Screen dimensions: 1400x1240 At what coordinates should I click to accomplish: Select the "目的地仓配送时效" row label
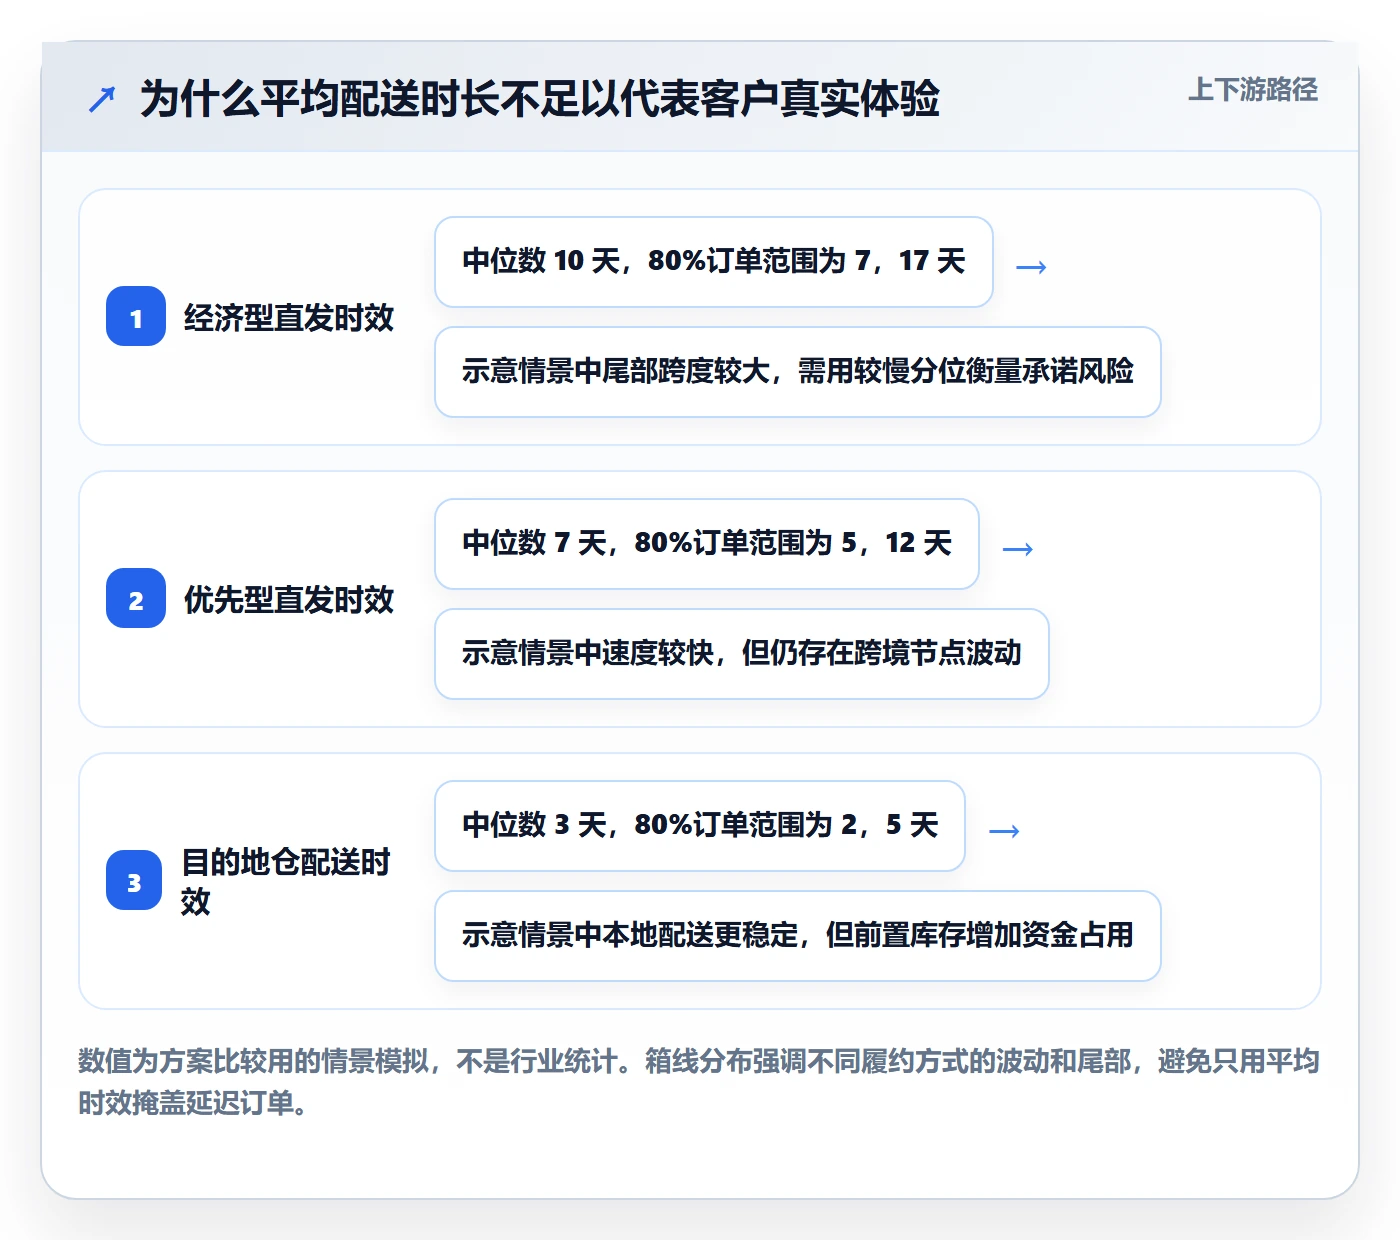point(286,881)
